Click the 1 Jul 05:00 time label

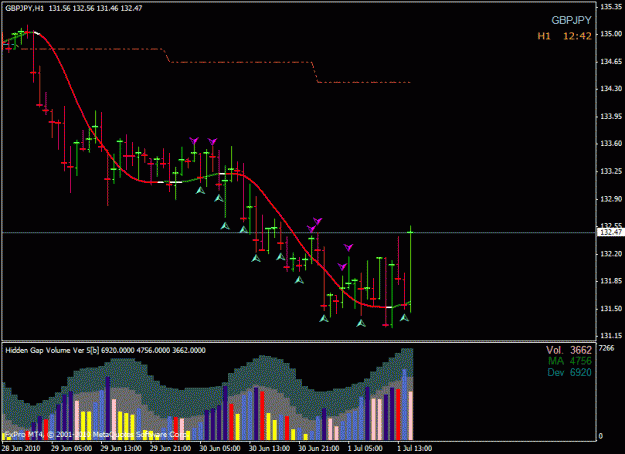(x=366, y=448)
